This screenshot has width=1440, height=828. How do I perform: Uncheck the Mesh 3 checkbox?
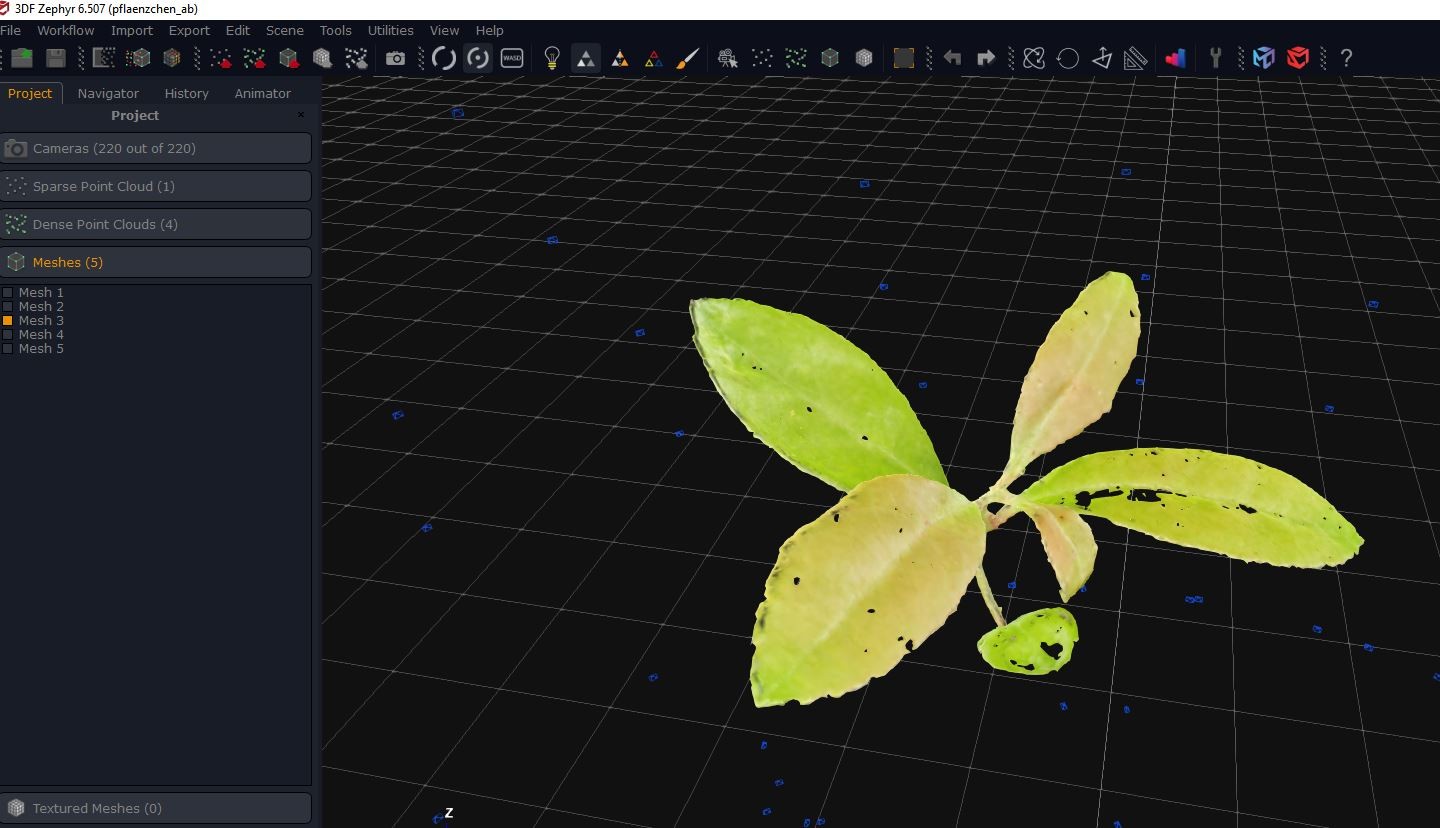(8, 321)
